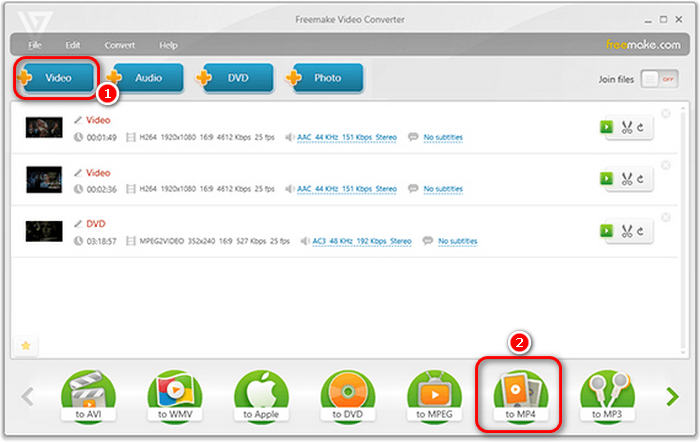Open audio track options of 00:02:36 video
The height and width of the screenshot is (442, 700).
(347, 189)
